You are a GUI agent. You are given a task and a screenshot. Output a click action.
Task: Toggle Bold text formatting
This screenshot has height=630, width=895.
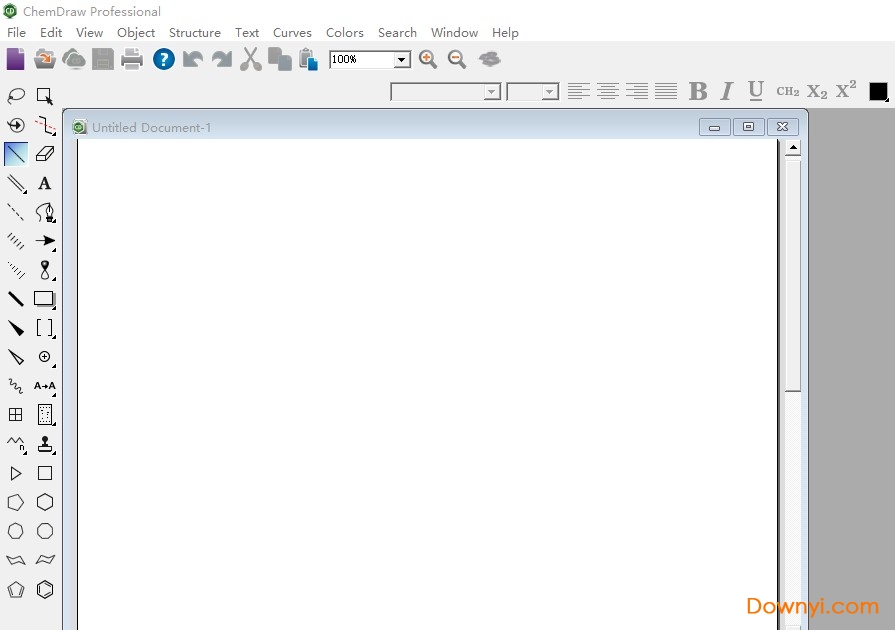pos(698,91)
